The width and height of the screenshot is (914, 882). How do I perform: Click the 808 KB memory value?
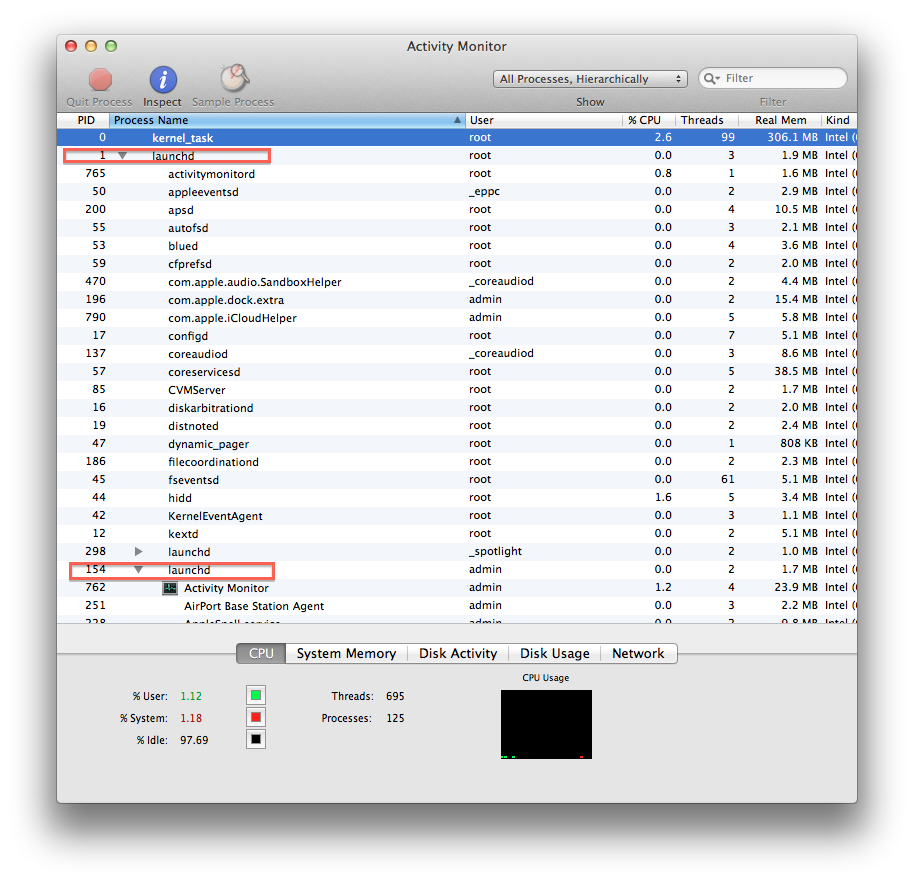tap(799, 444)
